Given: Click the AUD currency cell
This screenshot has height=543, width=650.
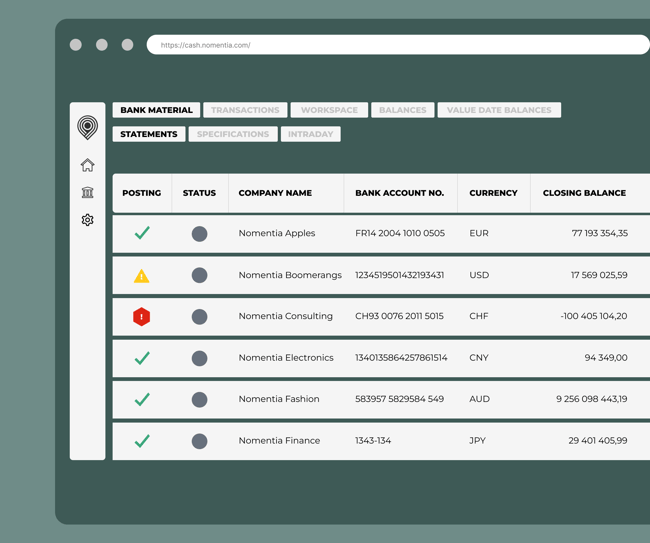Looking at the screenshot, I should 480,399.
